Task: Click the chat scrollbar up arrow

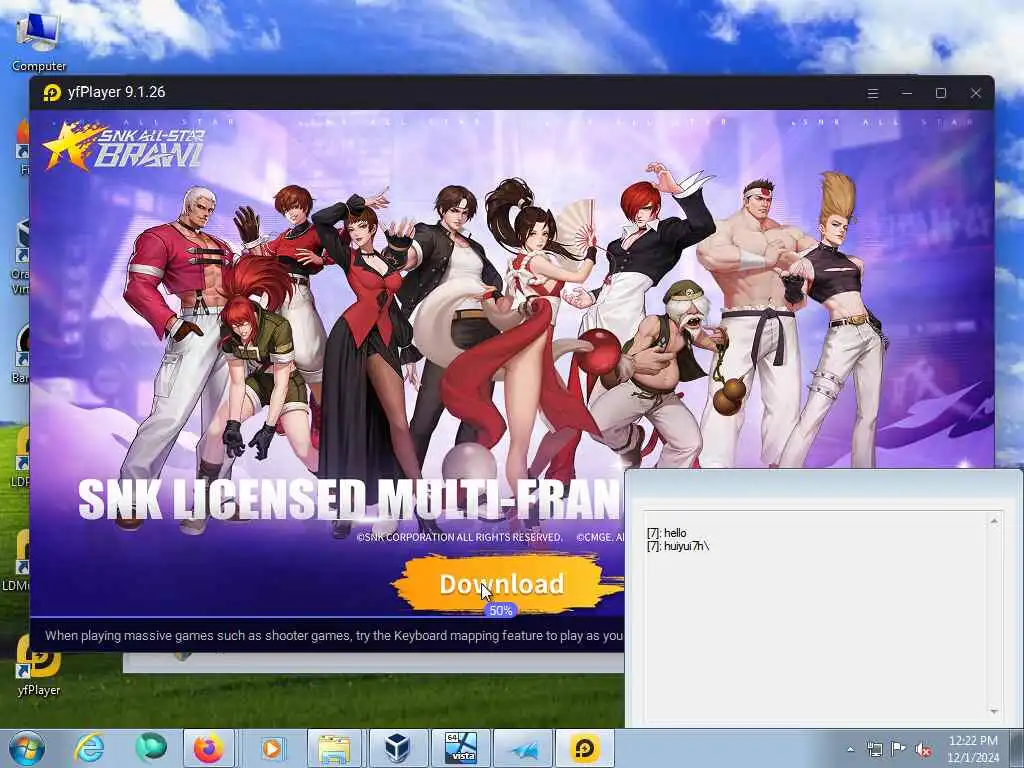Action: point(994,521)
